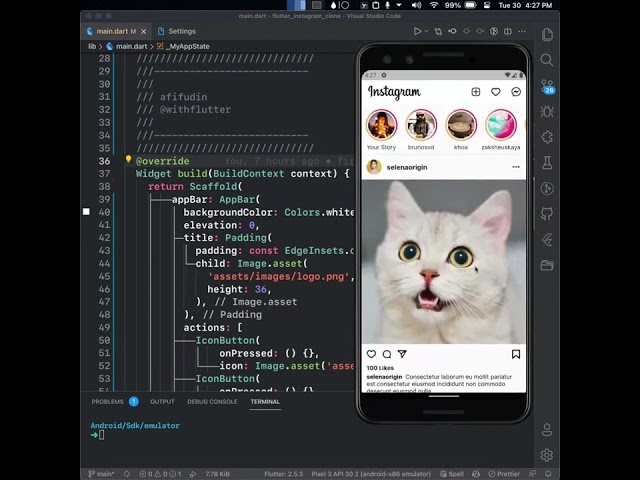Click the date and time in menu bar
Viewport: 640px width, 480px height.
pyautogui.click(x=525, y=5)
